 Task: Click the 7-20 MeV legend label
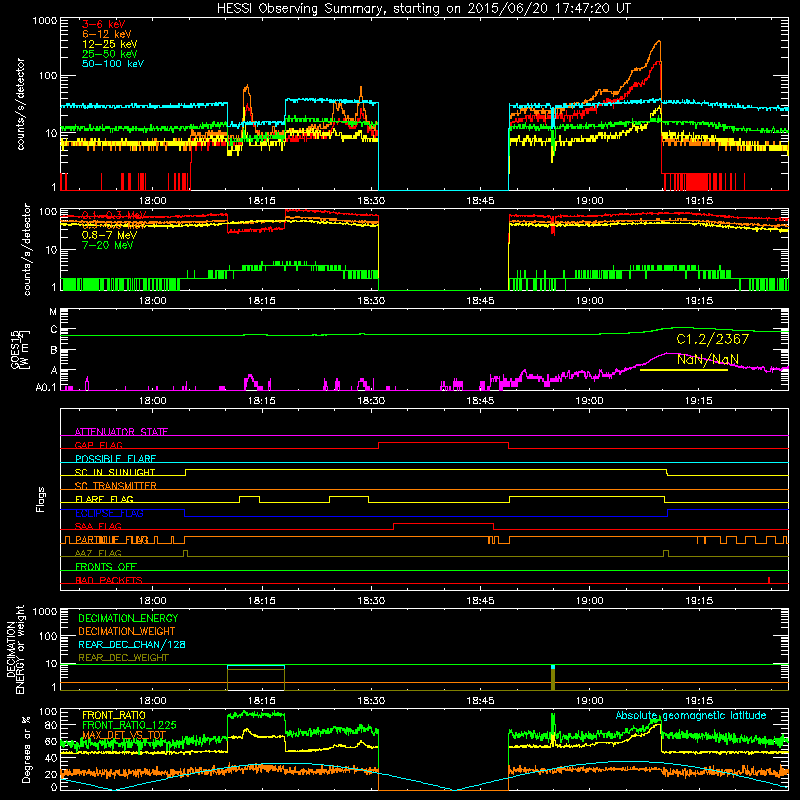(x=107, y=245)
